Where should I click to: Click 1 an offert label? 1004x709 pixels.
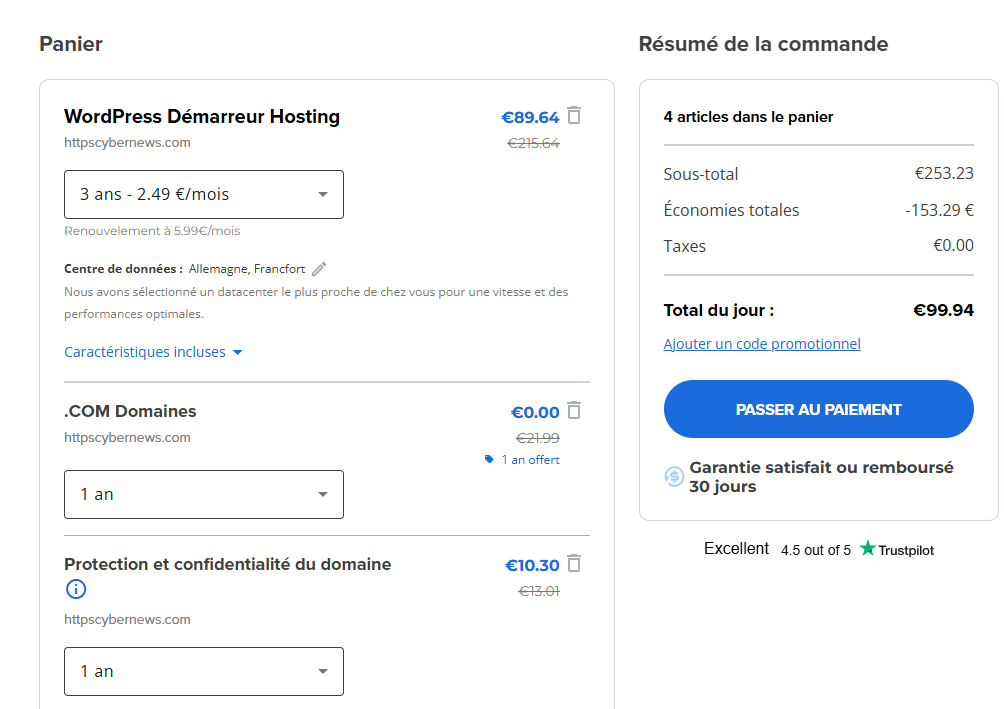pos(530,460)
